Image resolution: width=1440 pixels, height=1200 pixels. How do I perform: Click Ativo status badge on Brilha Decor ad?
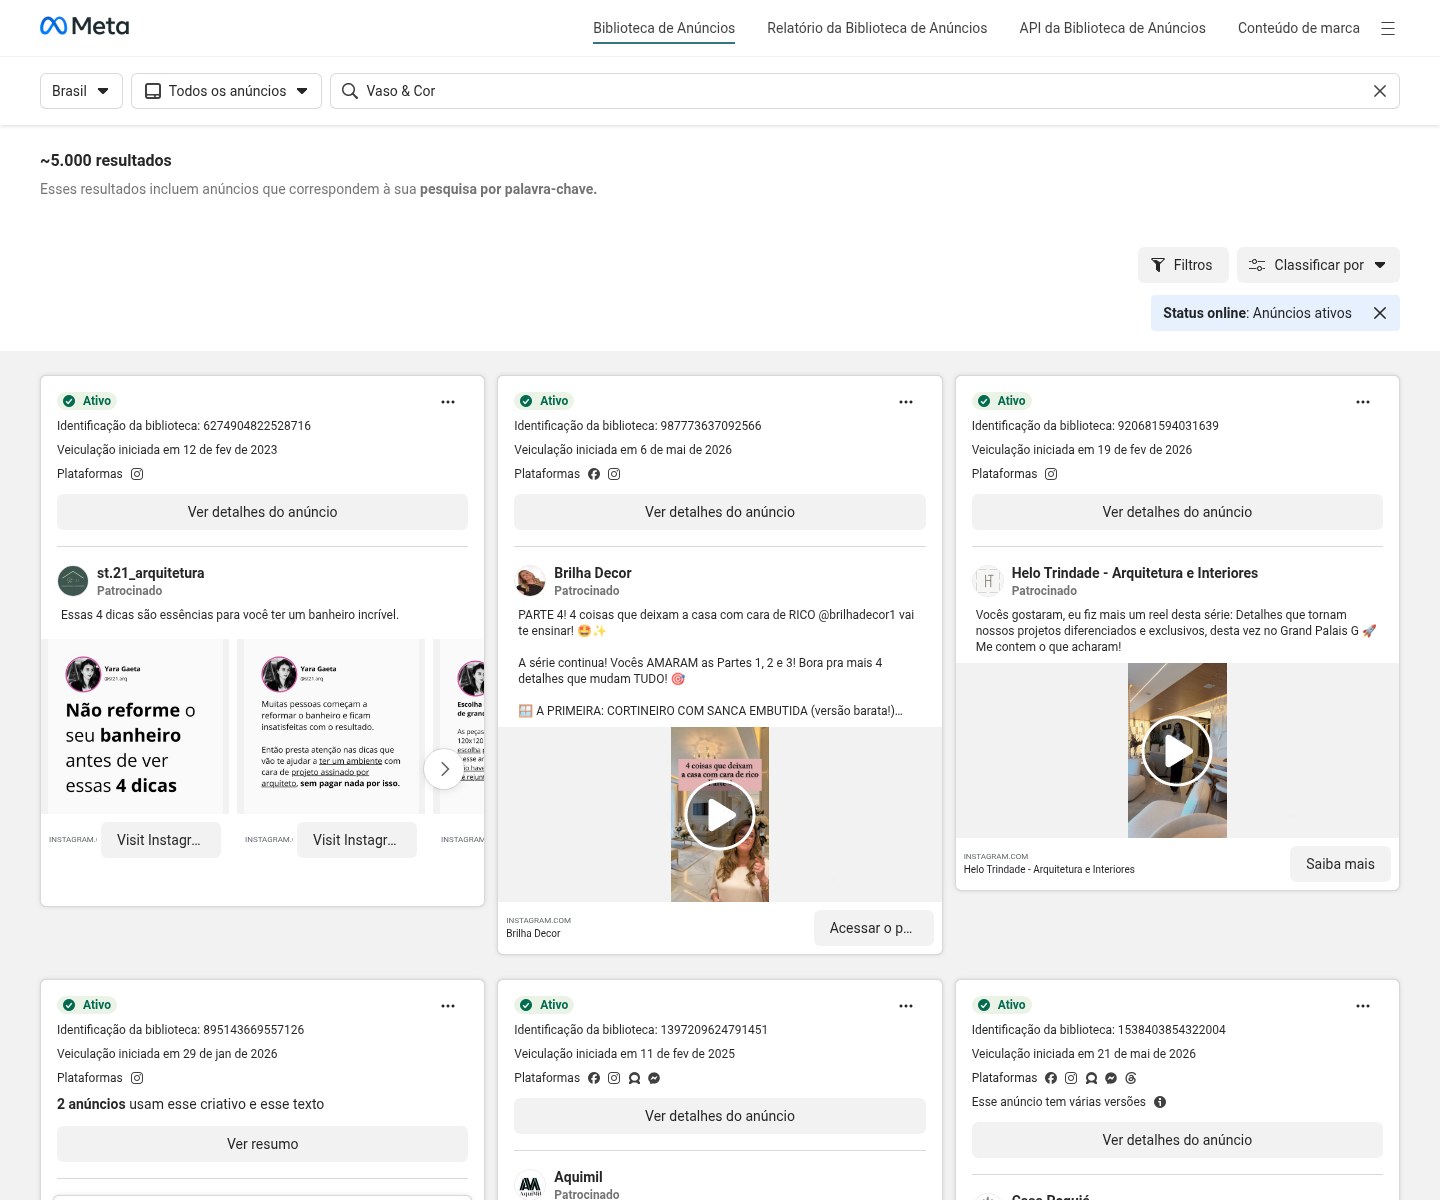point(545,401)
